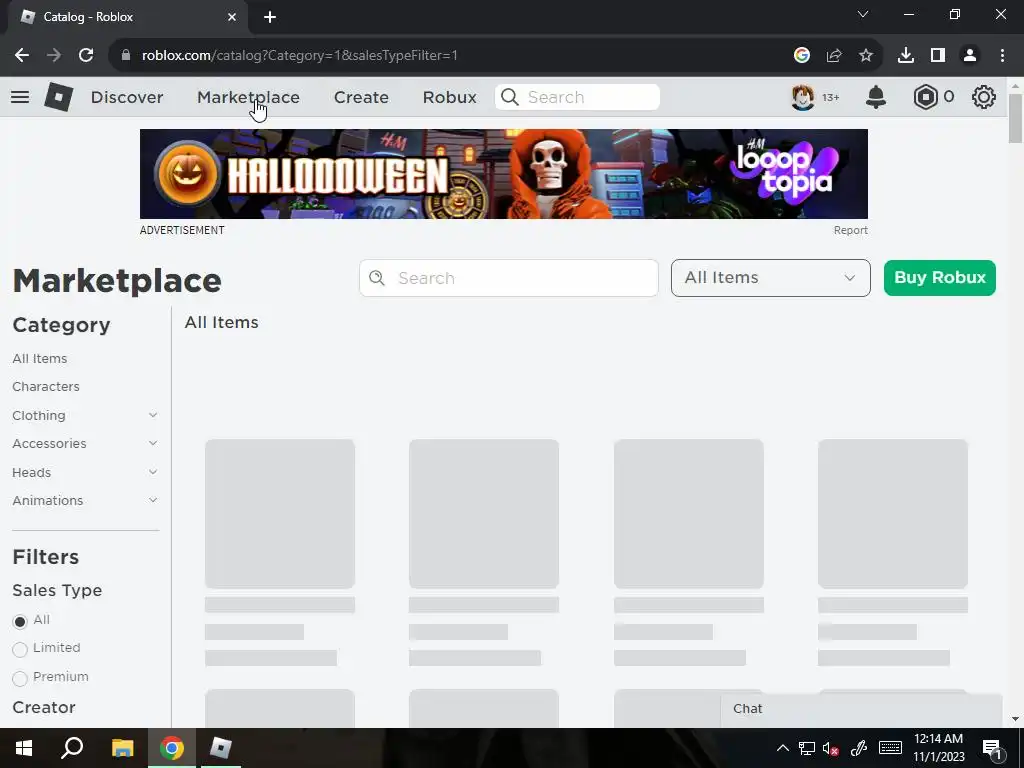
Task: Open Chrome profile icon
Action: [970, 56]
